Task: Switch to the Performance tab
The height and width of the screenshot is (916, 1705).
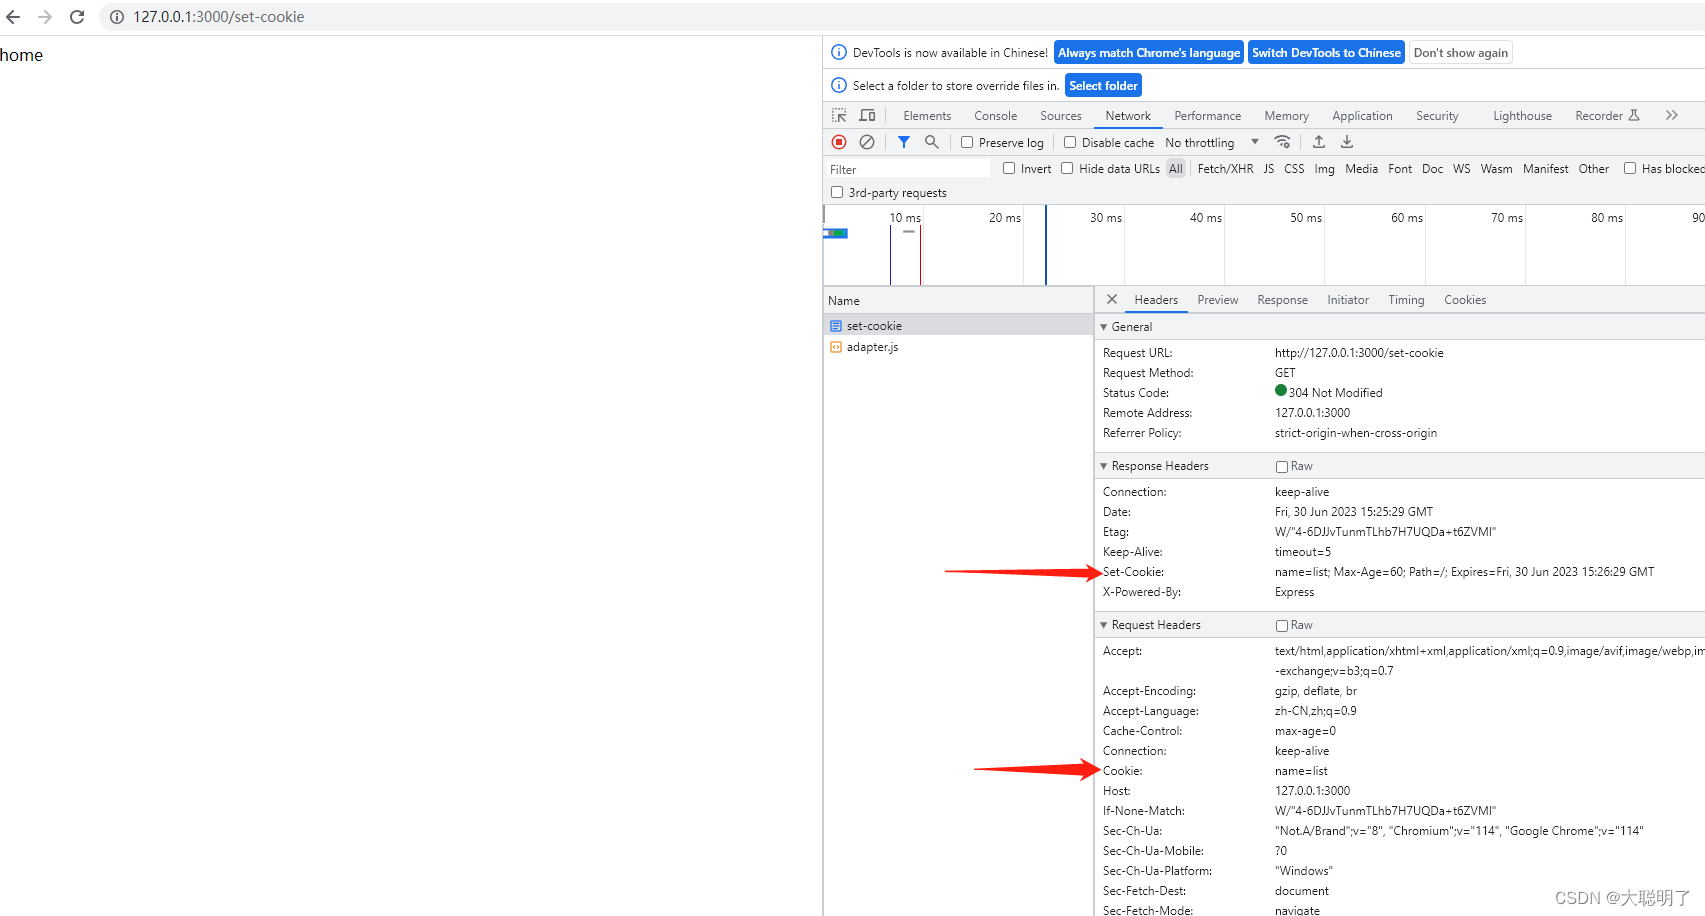Action: coord(1207,116)
